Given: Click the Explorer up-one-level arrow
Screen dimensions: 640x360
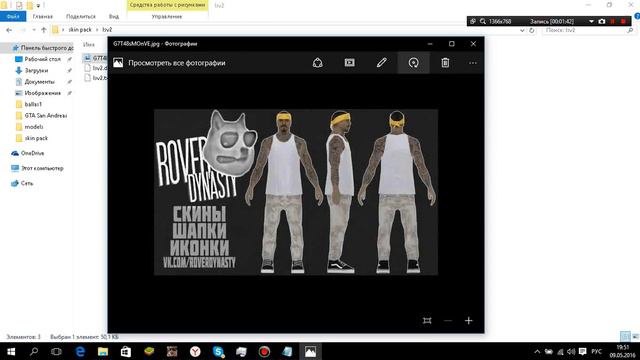Looking at the screenshot, I should [x=44, y=30].
